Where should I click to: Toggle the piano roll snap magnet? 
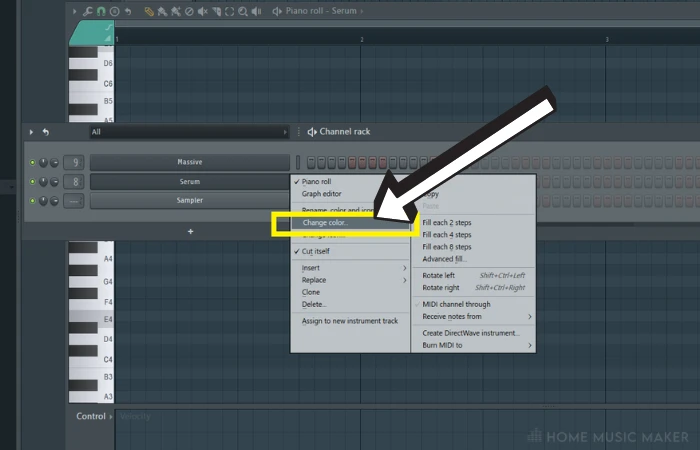(x=101, y=11)
